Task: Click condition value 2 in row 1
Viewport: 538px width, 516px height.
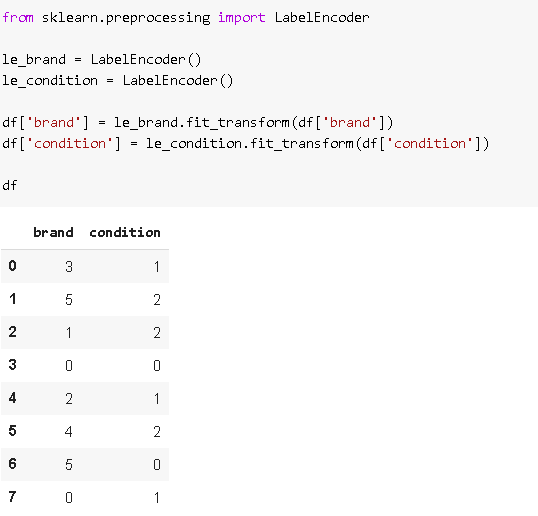Action: [157, 300]
